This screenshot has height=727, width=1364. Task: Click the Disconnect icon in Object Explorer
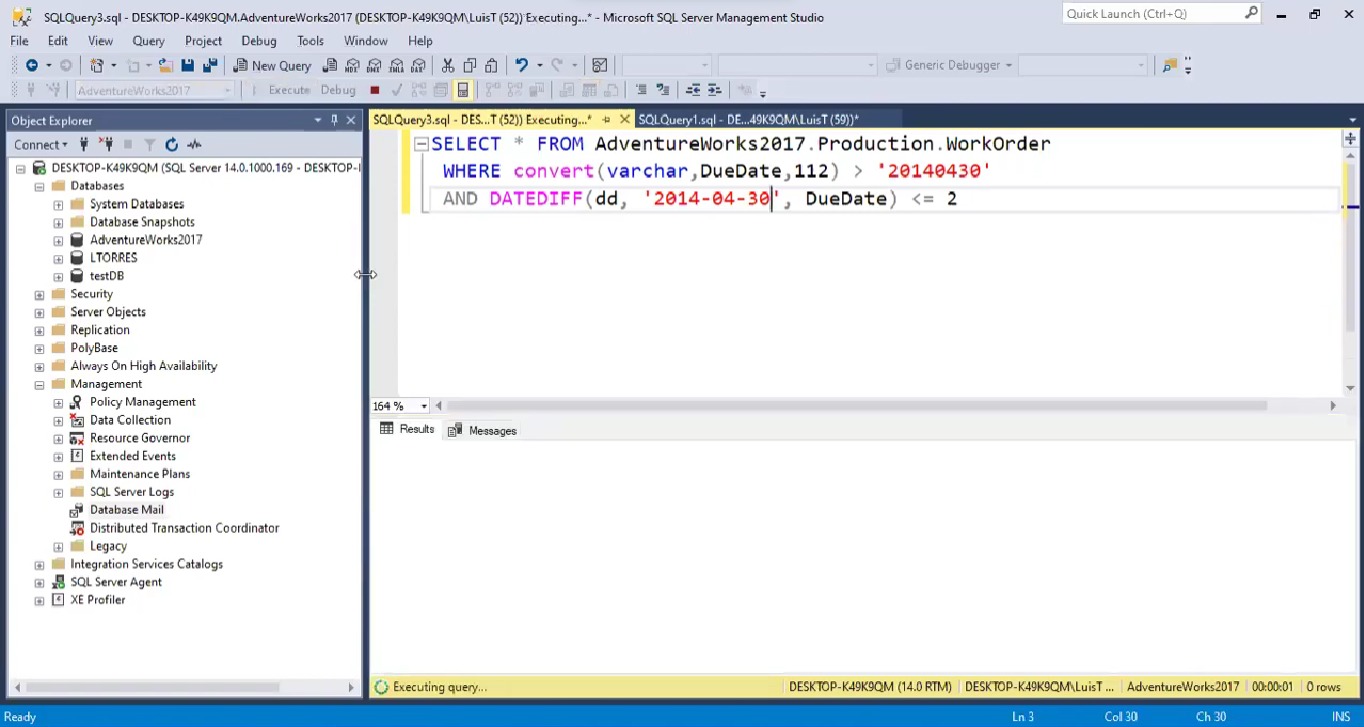tap(106, 145)
